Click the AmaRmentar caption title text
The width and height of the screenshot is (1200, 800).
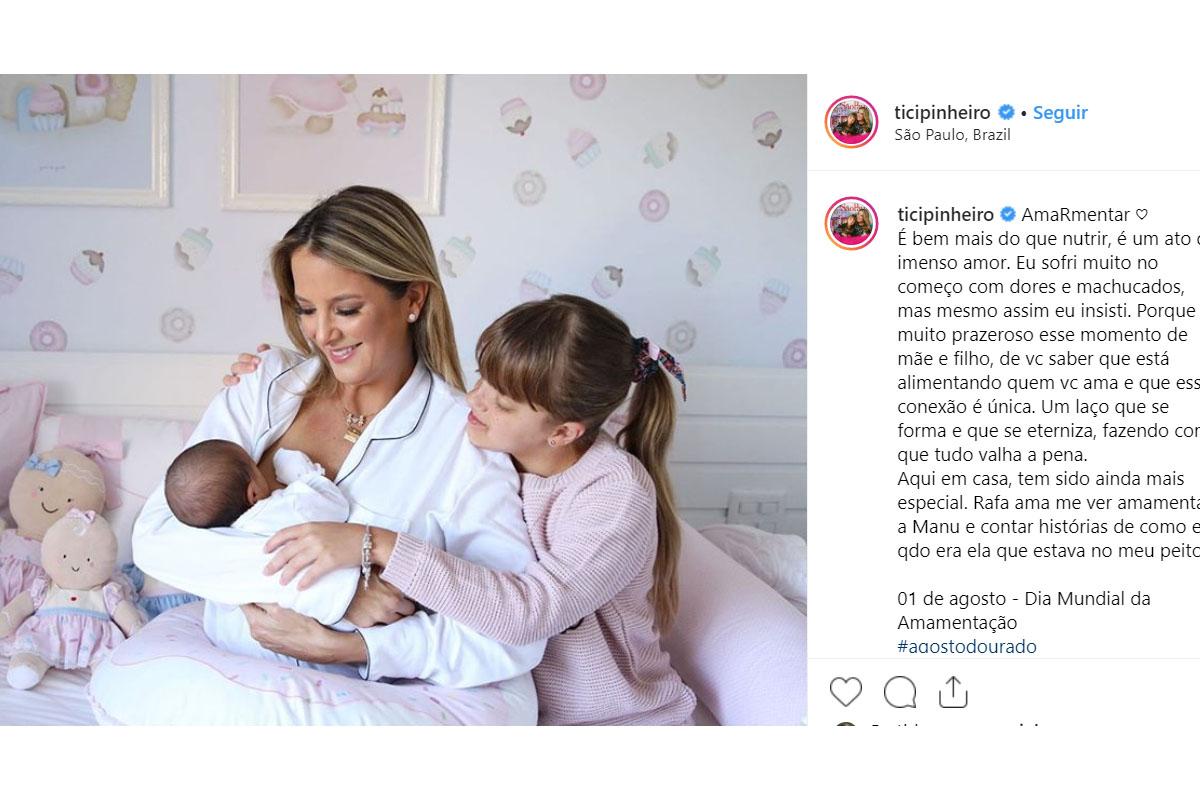(1076, 215)
